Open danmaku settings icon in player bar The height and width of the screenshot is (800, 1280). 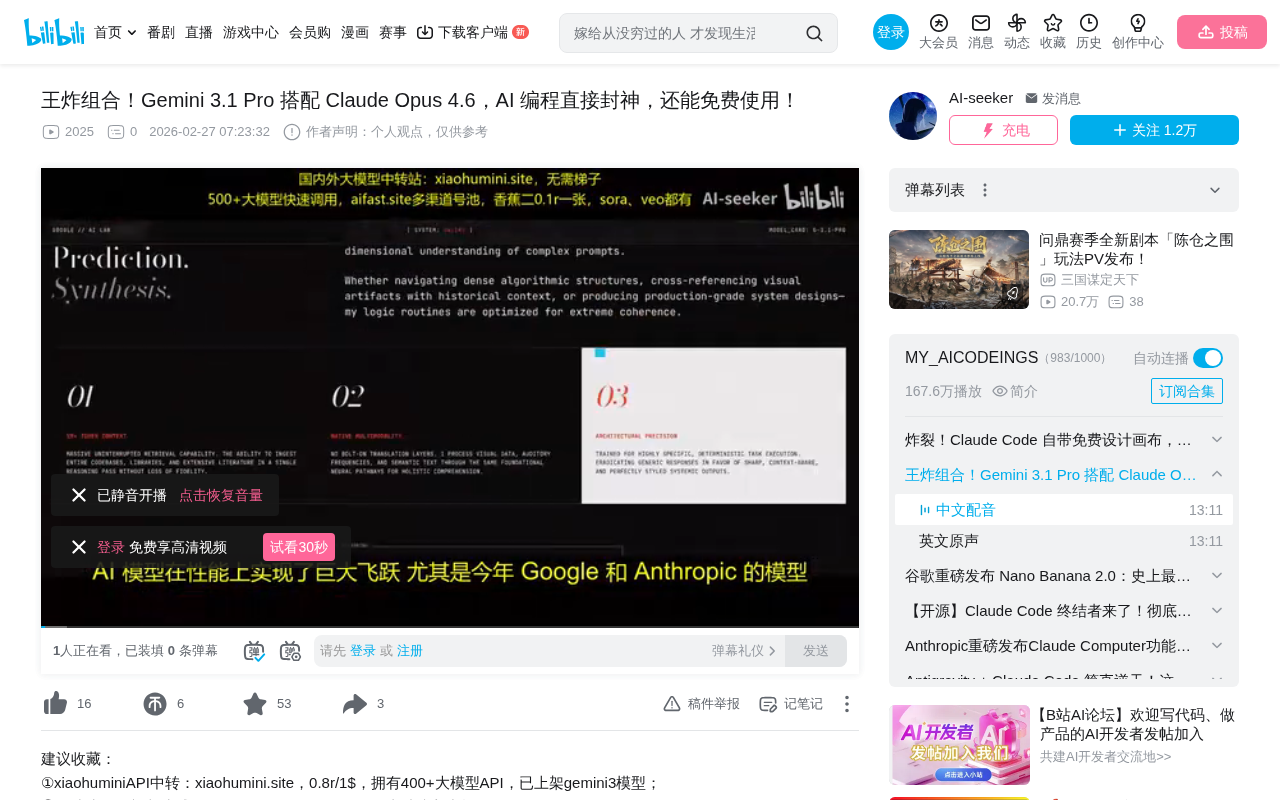coord(290,651)
